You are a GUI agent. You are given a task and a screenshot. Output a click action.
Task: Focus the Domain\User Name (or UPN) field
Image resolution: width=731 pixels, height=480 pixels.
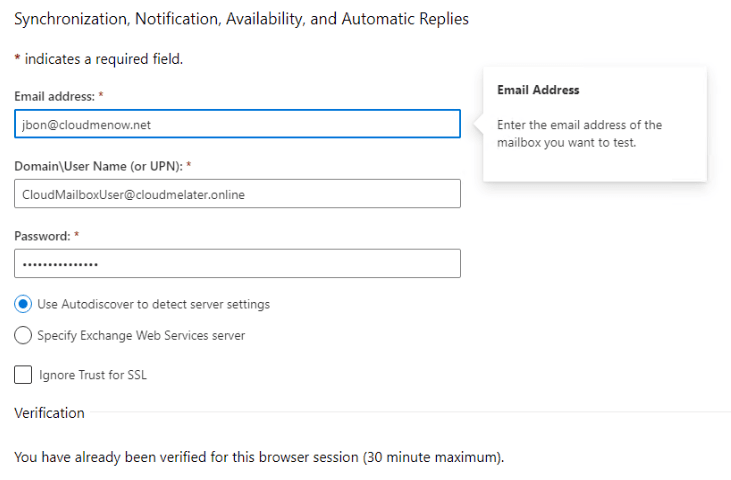237,194
